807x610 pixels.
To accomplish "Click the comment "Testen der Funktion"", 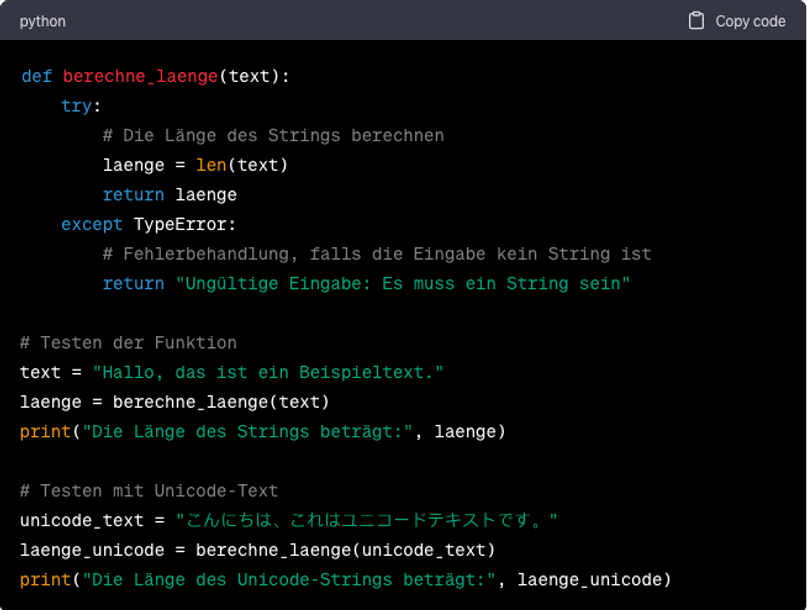I will tap(128, 343).
